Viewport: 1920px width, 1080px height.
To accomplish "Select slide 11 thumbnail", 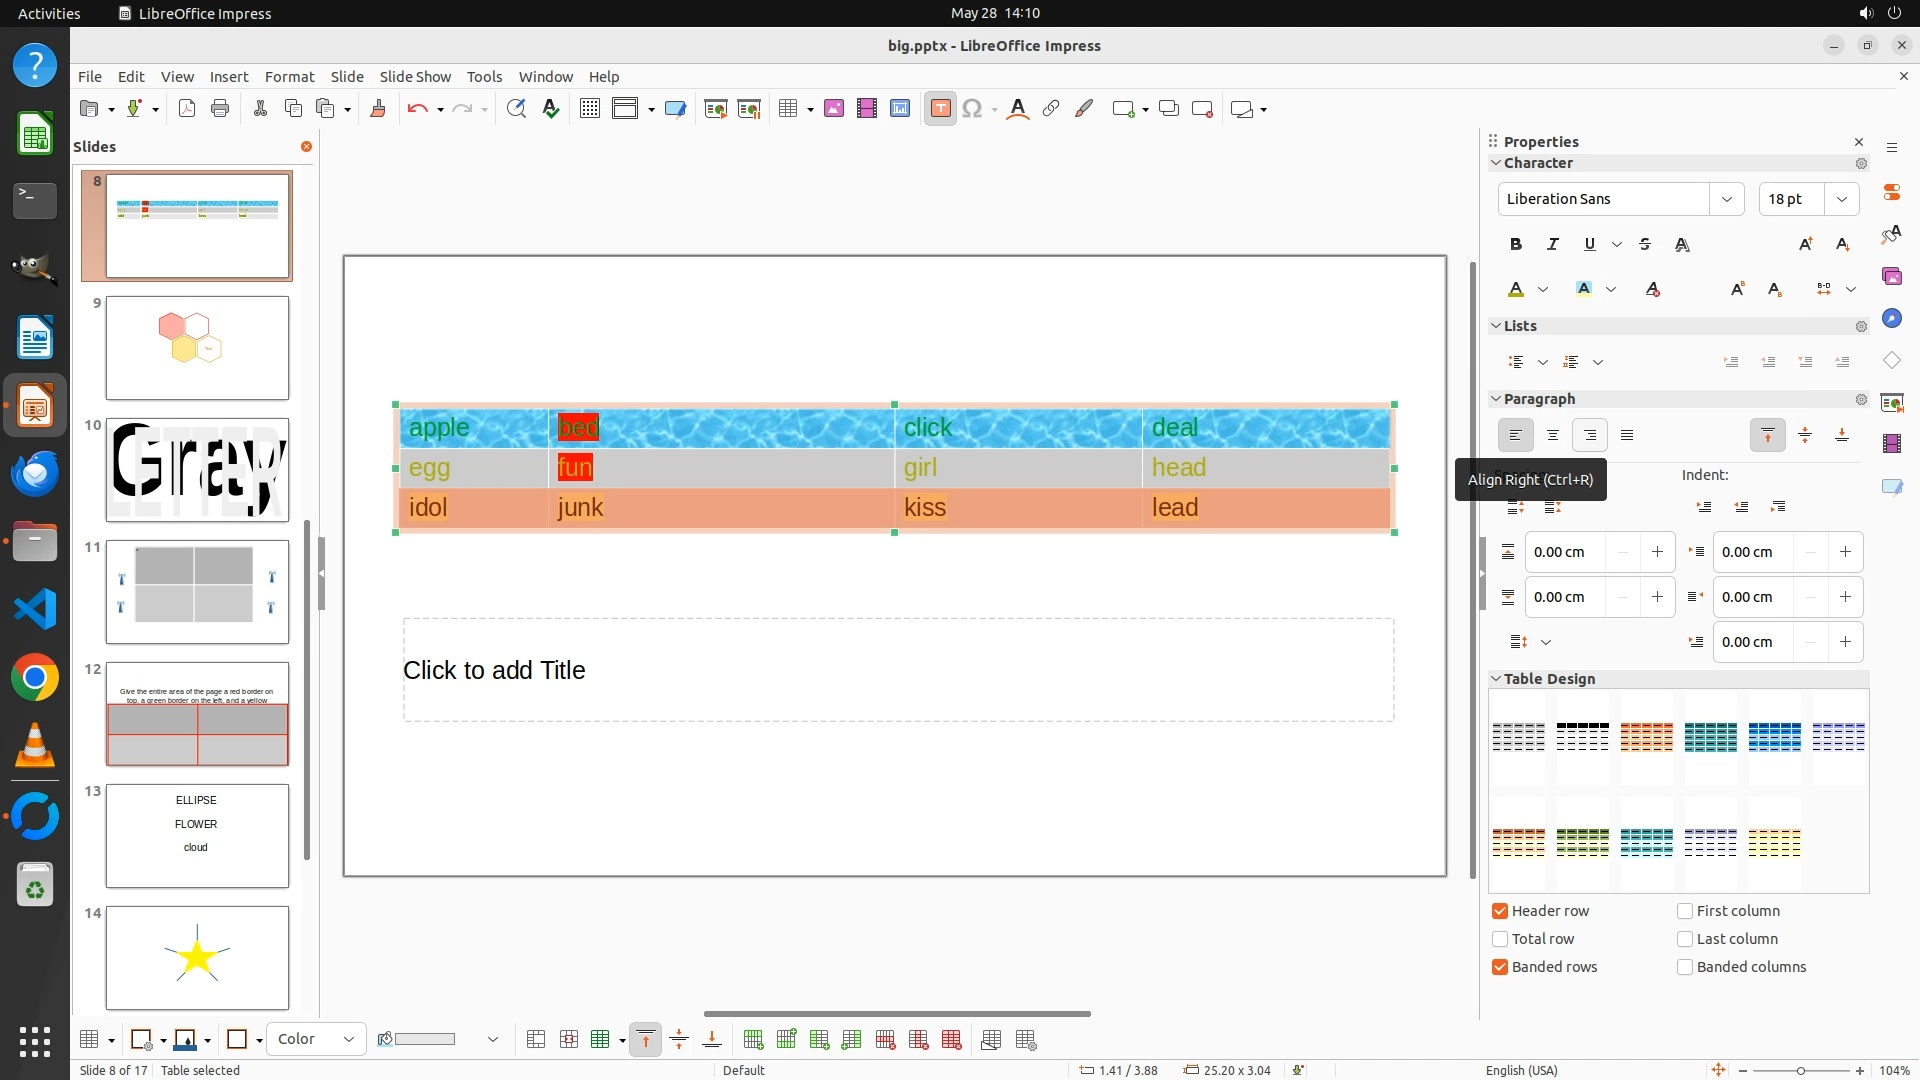I will click(x=197, y=592).
